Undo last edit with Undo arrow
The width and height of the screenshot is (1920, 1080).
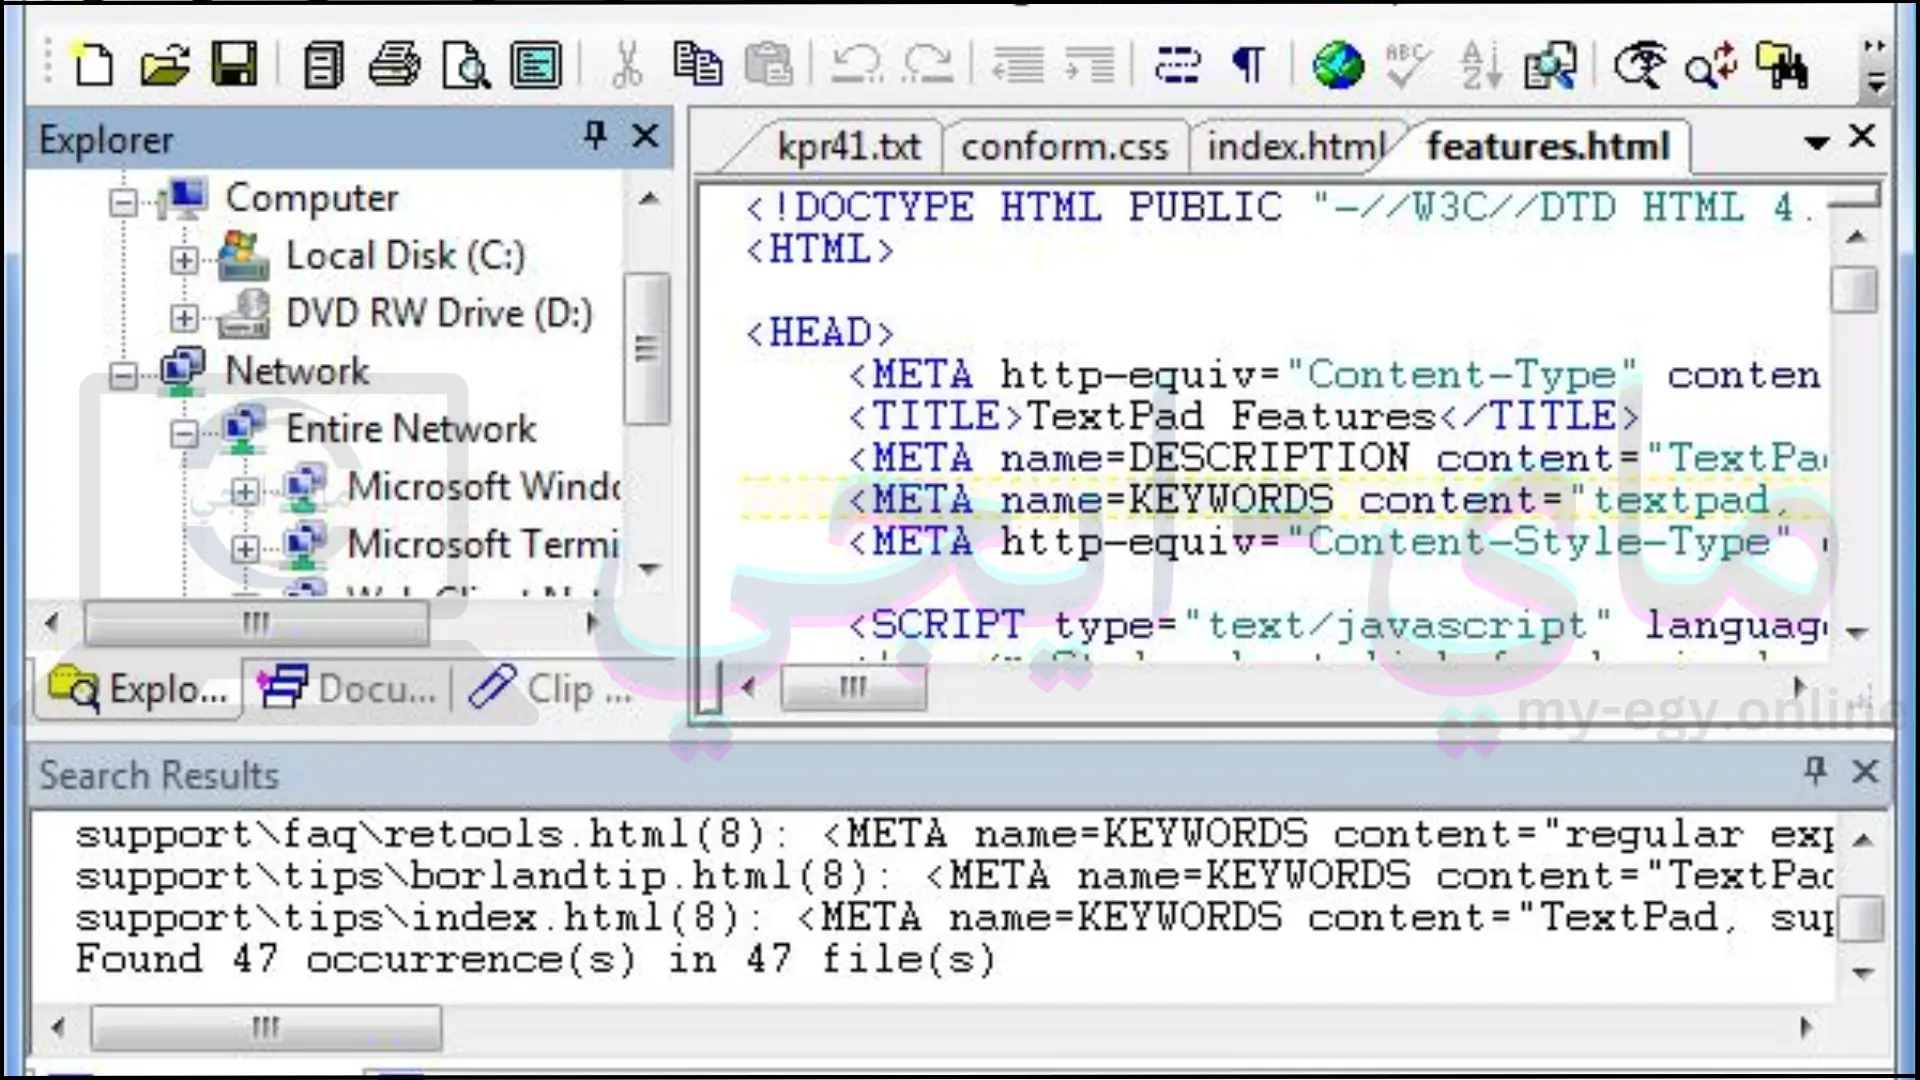tap(856, 66)
